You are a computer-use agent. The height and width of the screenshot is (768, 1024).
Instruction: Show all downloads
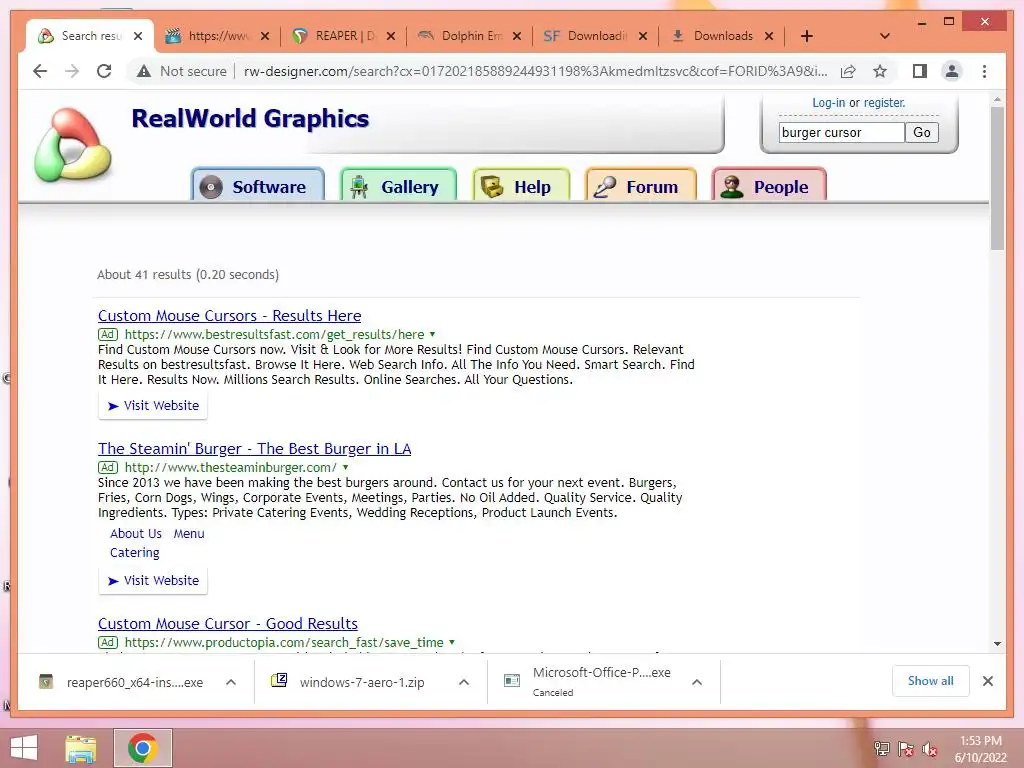930,681
